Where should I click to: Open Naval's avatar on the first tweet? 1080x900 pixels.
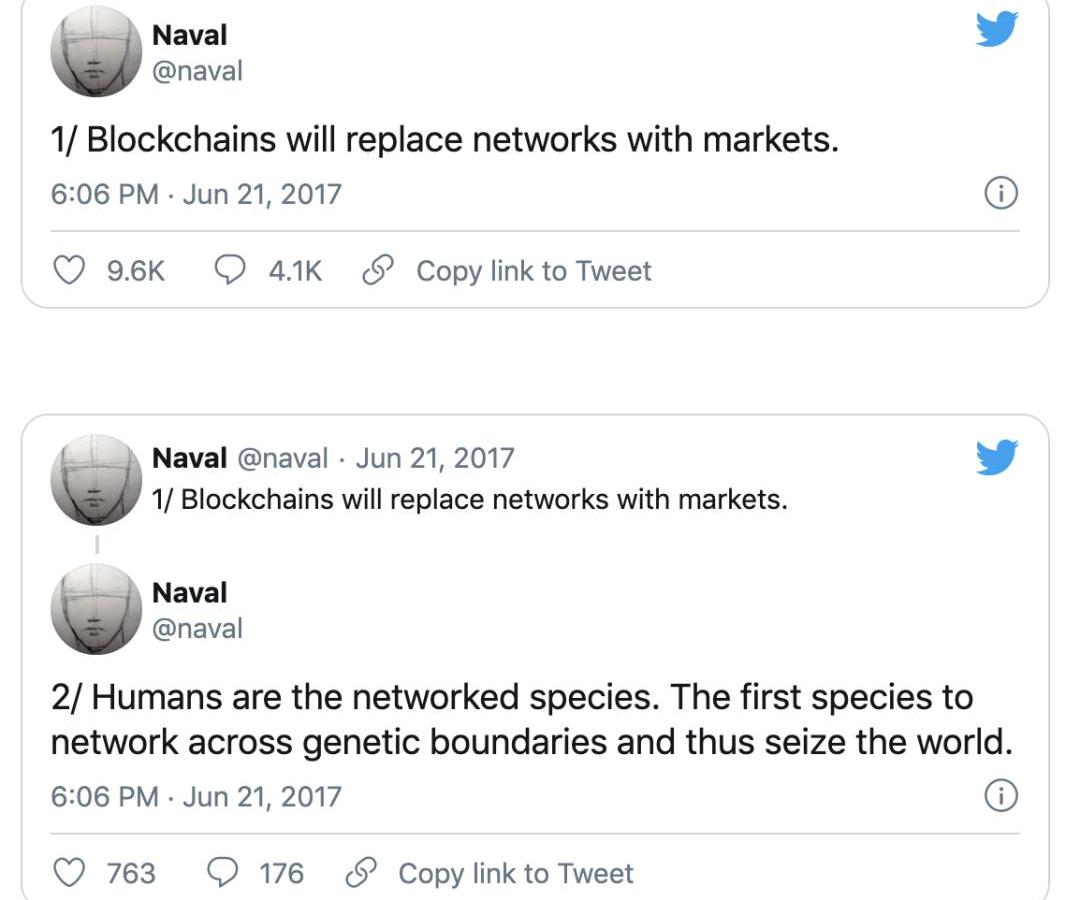coord(97,52)
